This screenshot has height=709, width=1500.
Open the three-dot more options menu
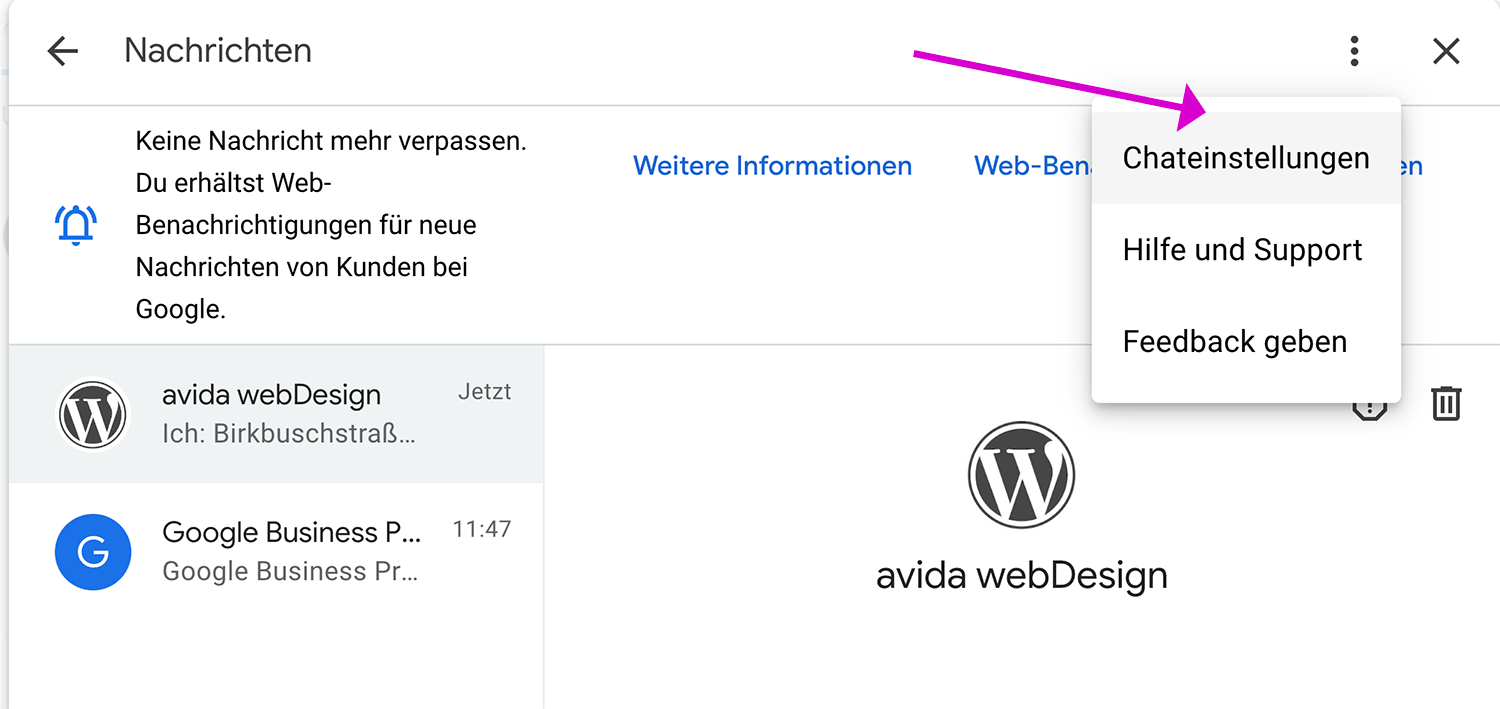point(1354,51)
